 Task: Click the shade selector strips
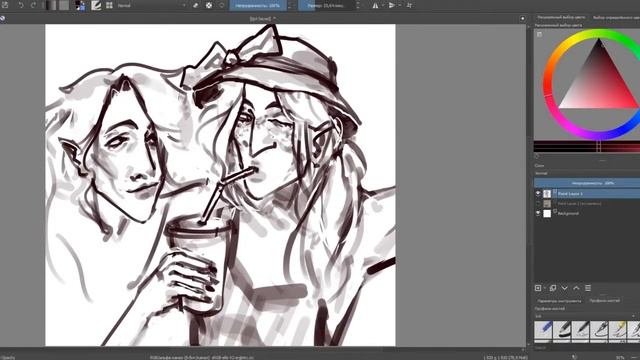587,147
